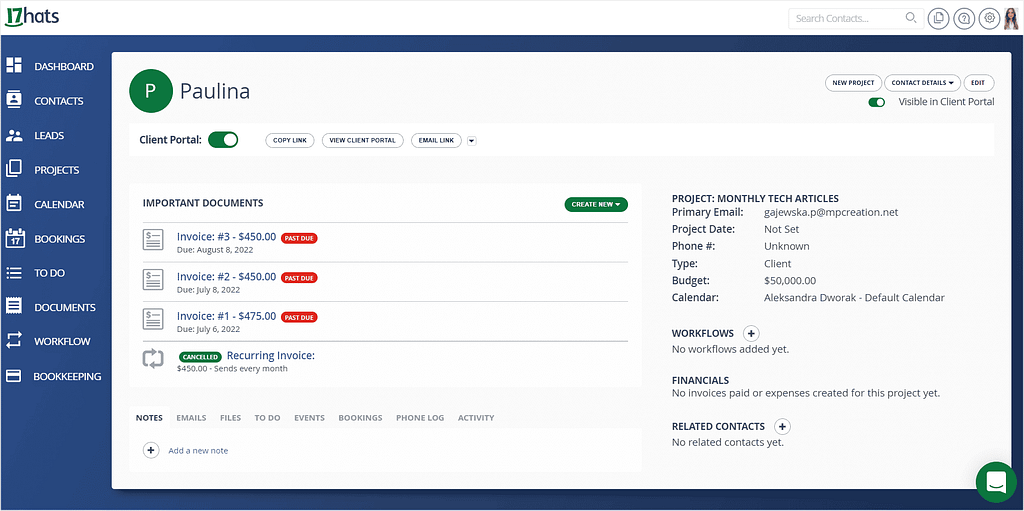Screen dimensions: 1024x511
Task: Open Bookings sidebar icon
Action: tap(14, 239)
